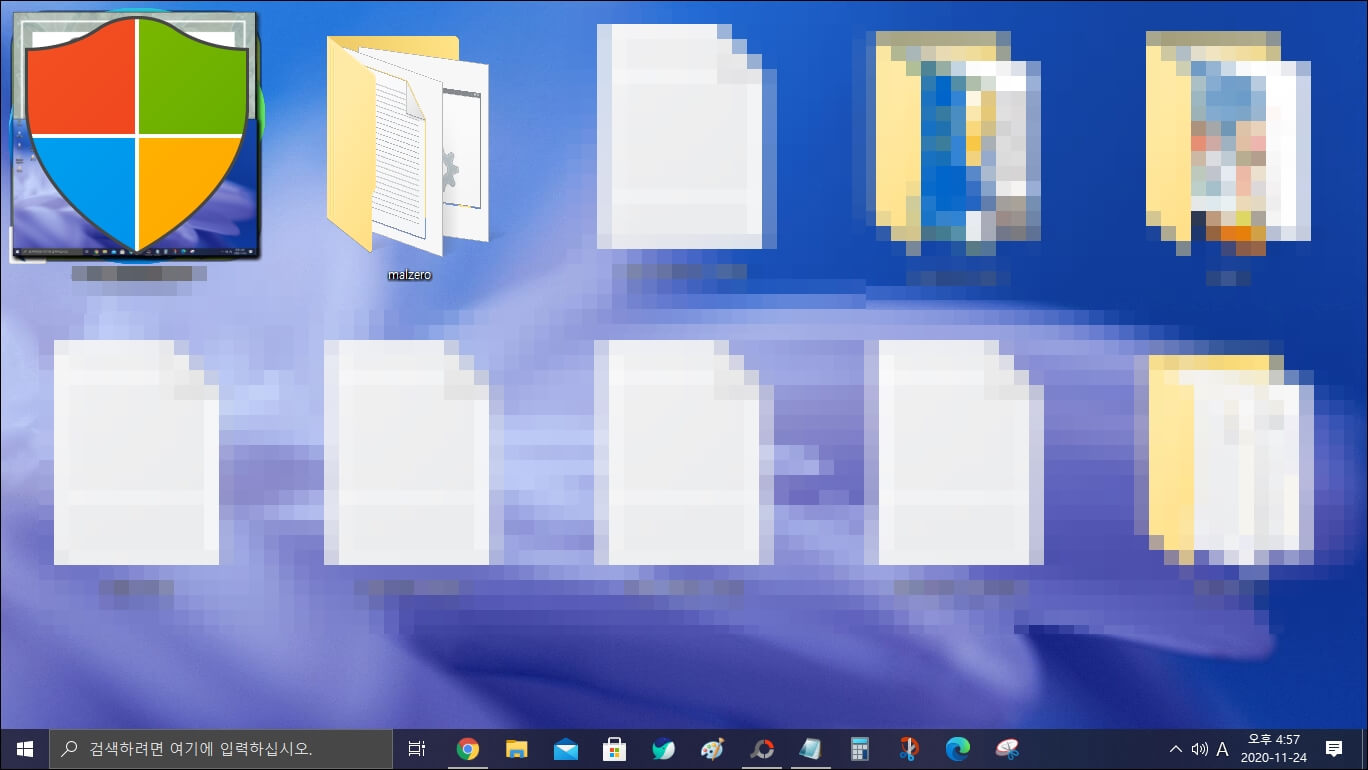Click the colorful ring app taskbar icon
Viewport: 1368px width, 770px height.
(x=762, y=748)
